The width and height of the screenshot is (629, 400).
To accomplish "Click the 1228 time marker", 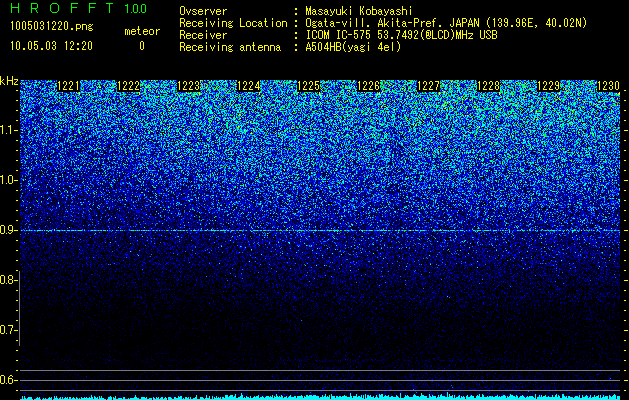I will click(488, 86).
